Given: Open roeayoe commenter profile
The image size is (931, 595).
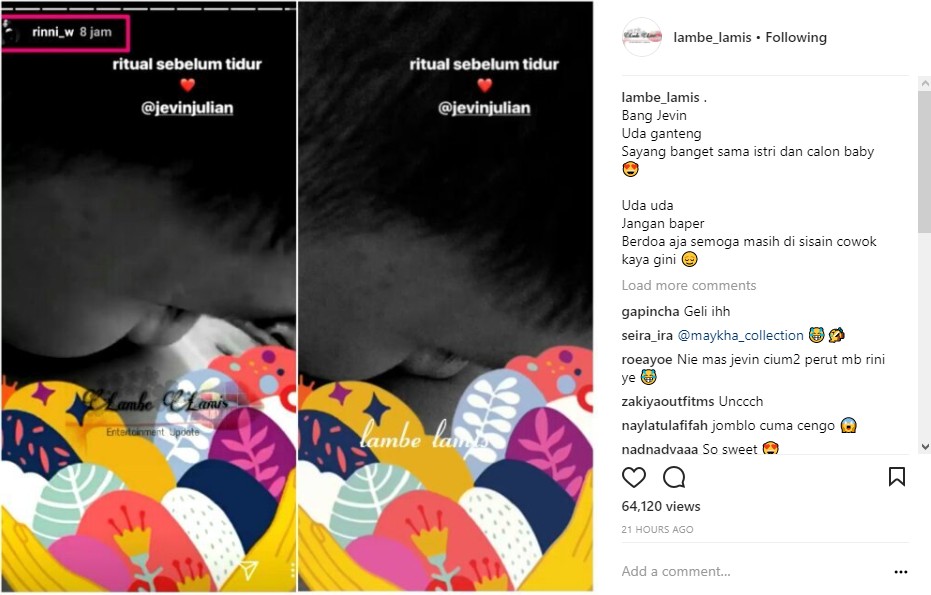Looking at the screenshot, I should [647, 359].
